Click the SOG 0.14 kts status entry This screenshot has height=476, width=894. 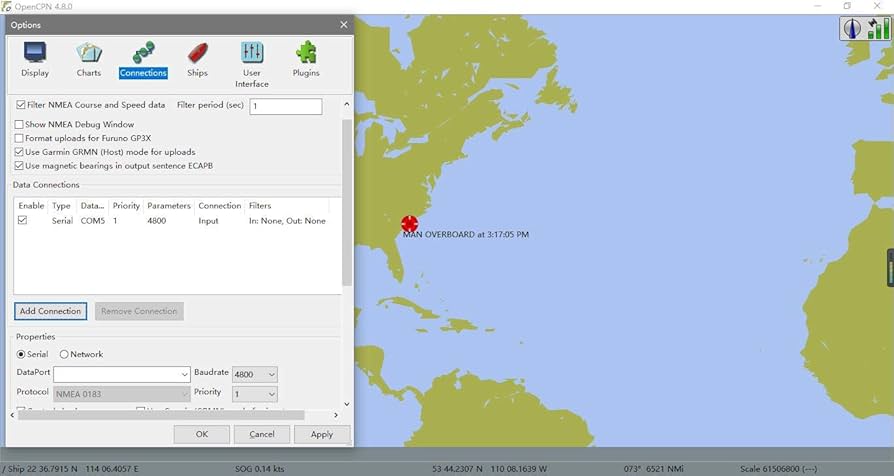259,469
